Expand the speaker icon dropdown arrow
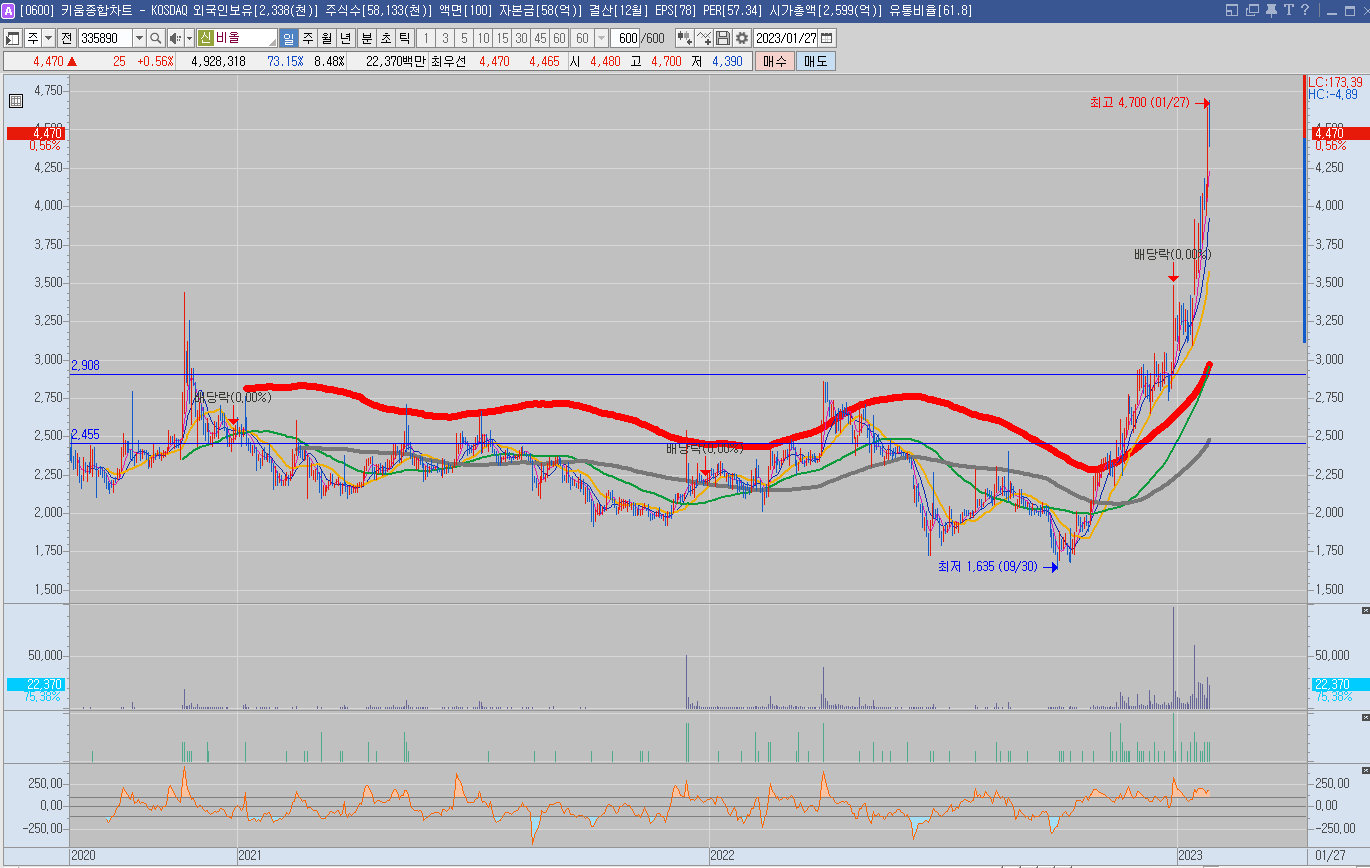This screenshot has width=1370, height=868. (189, 38)
